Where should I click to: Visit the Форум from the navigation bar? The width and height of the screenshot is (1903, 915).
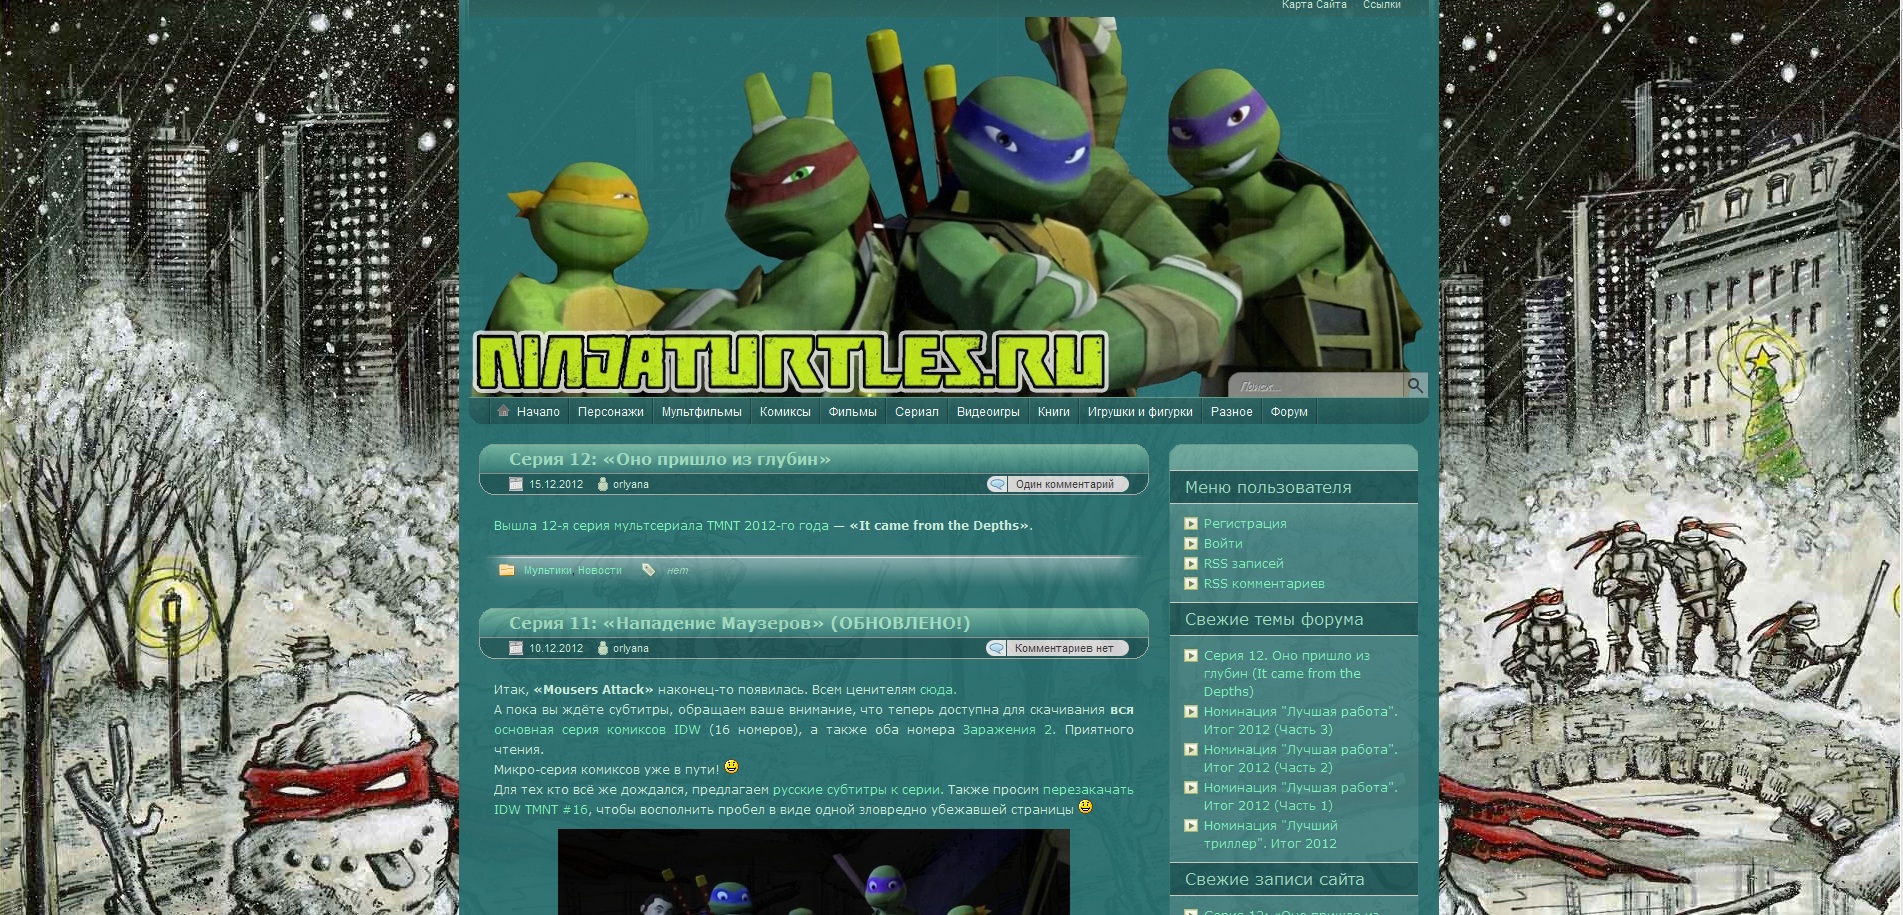[1289, 412]
